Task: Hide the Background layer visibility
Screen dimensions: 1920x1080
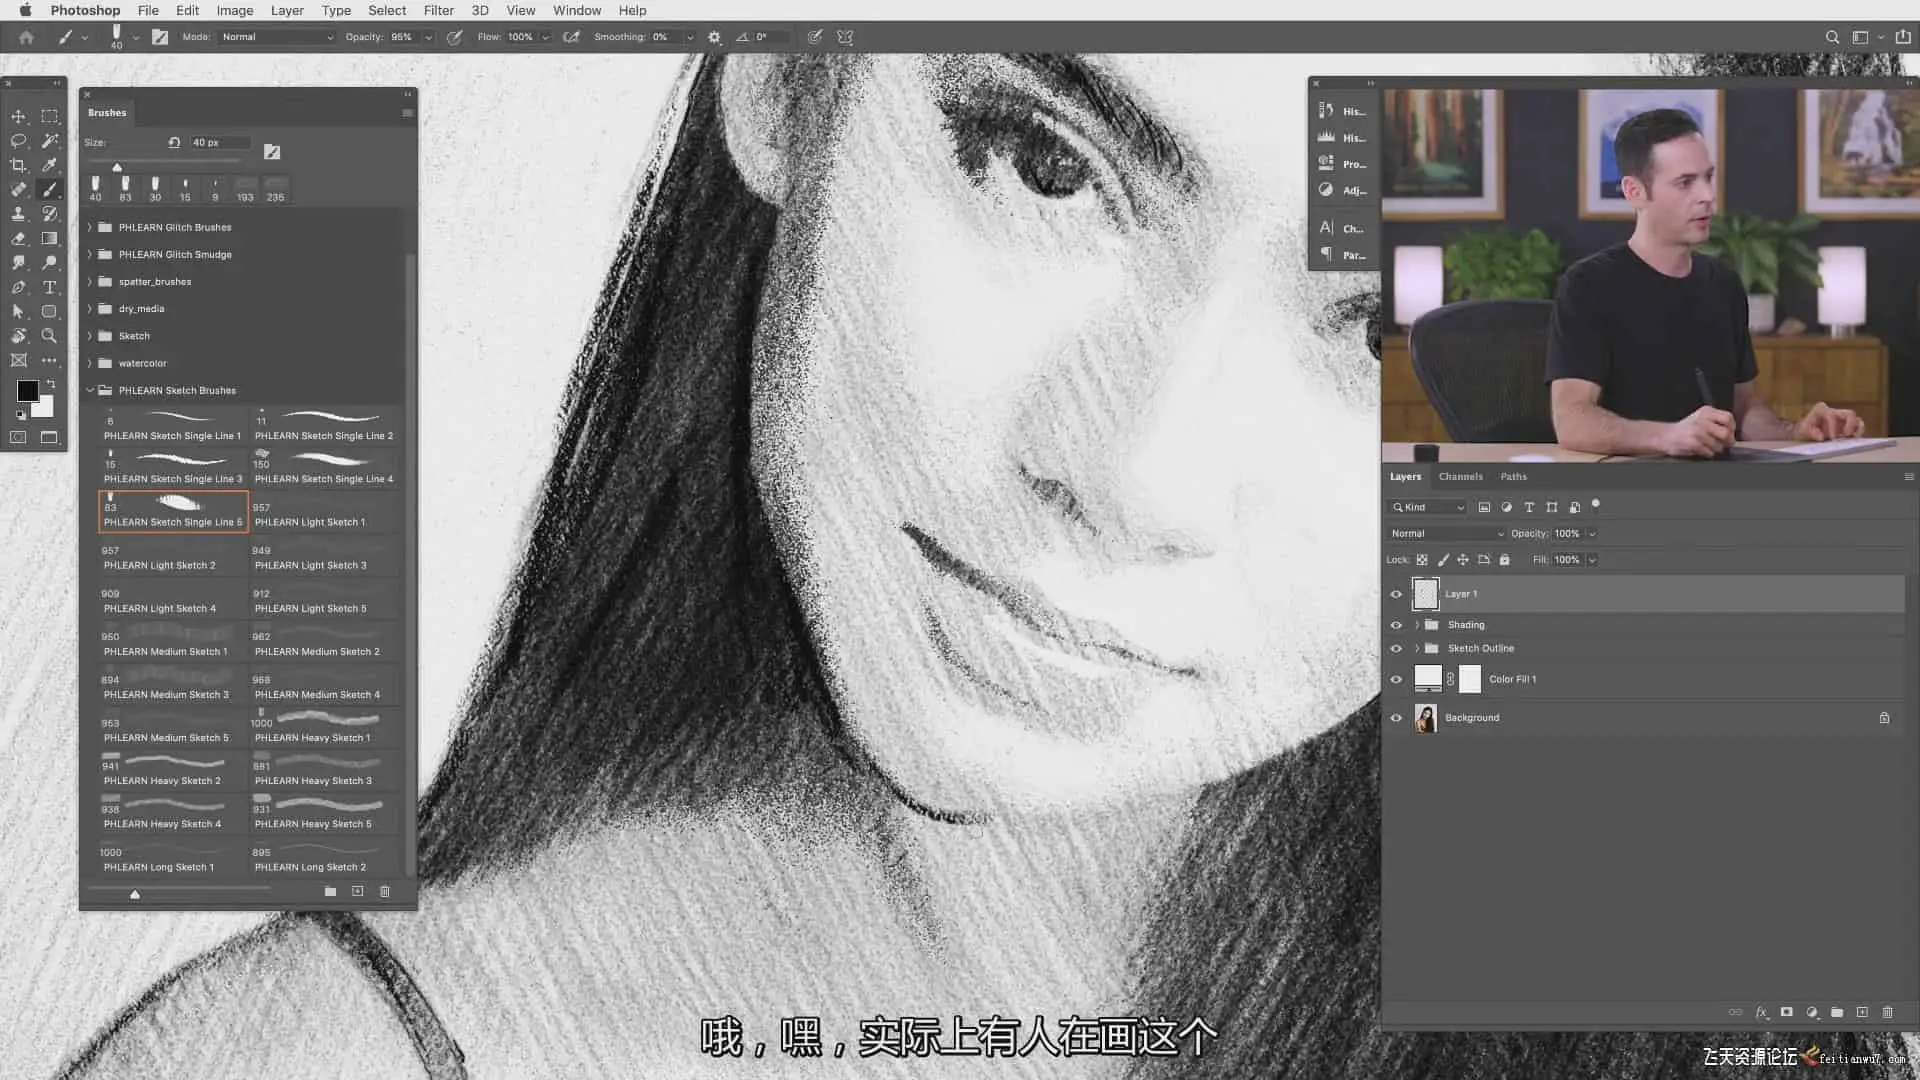Action: pyautogui.click(x=1396, y=718)
